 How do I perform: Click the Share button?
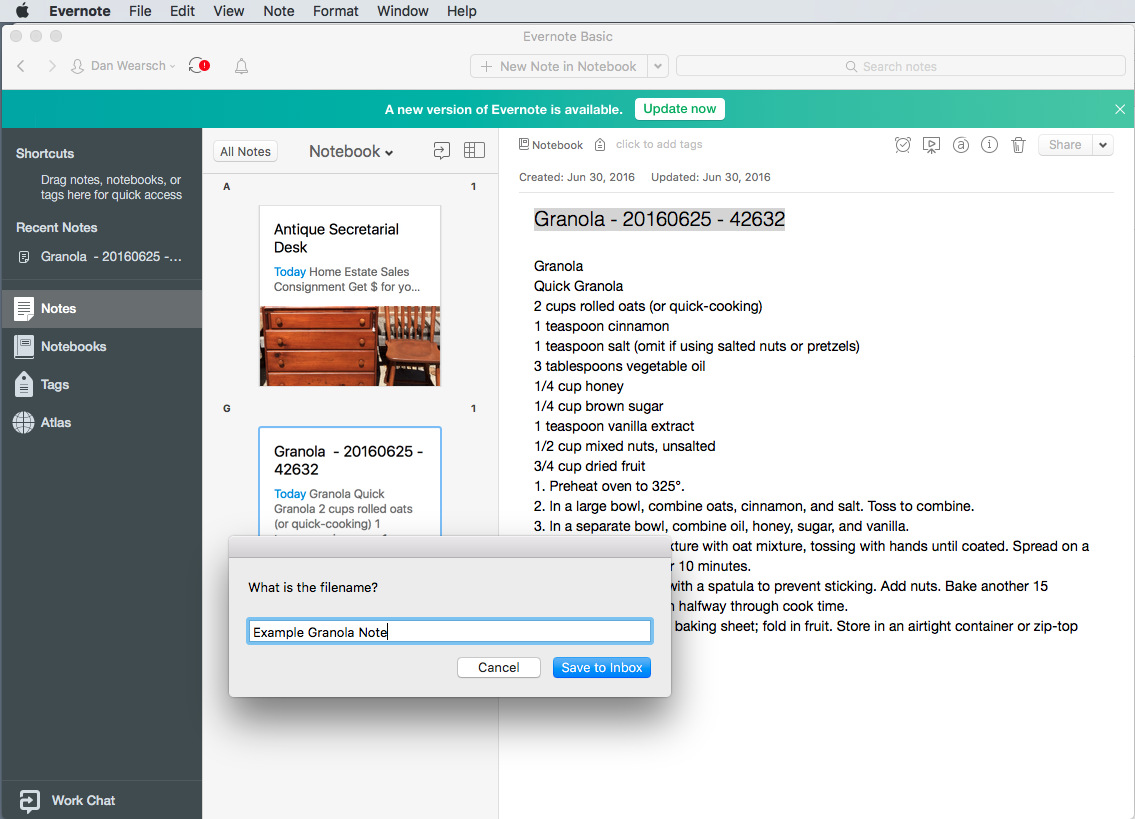pos(1066,145)
